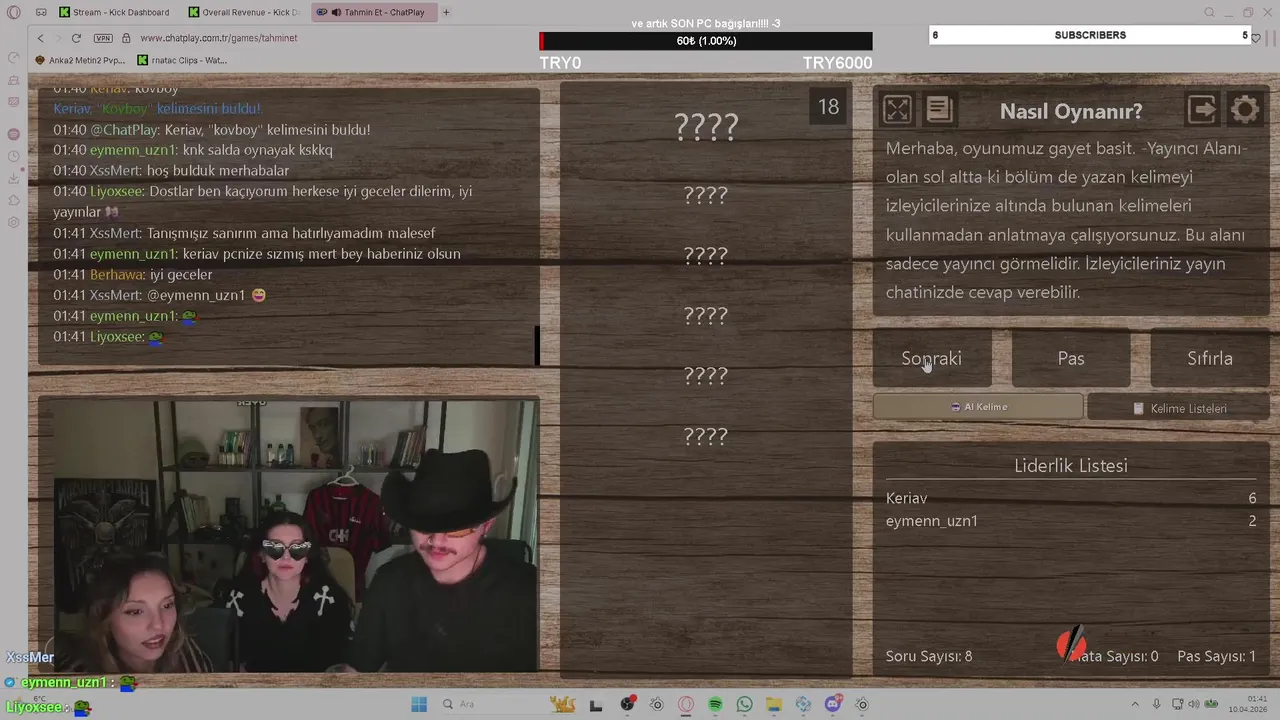Open File Explorer from the taskbar

point(774,704)
